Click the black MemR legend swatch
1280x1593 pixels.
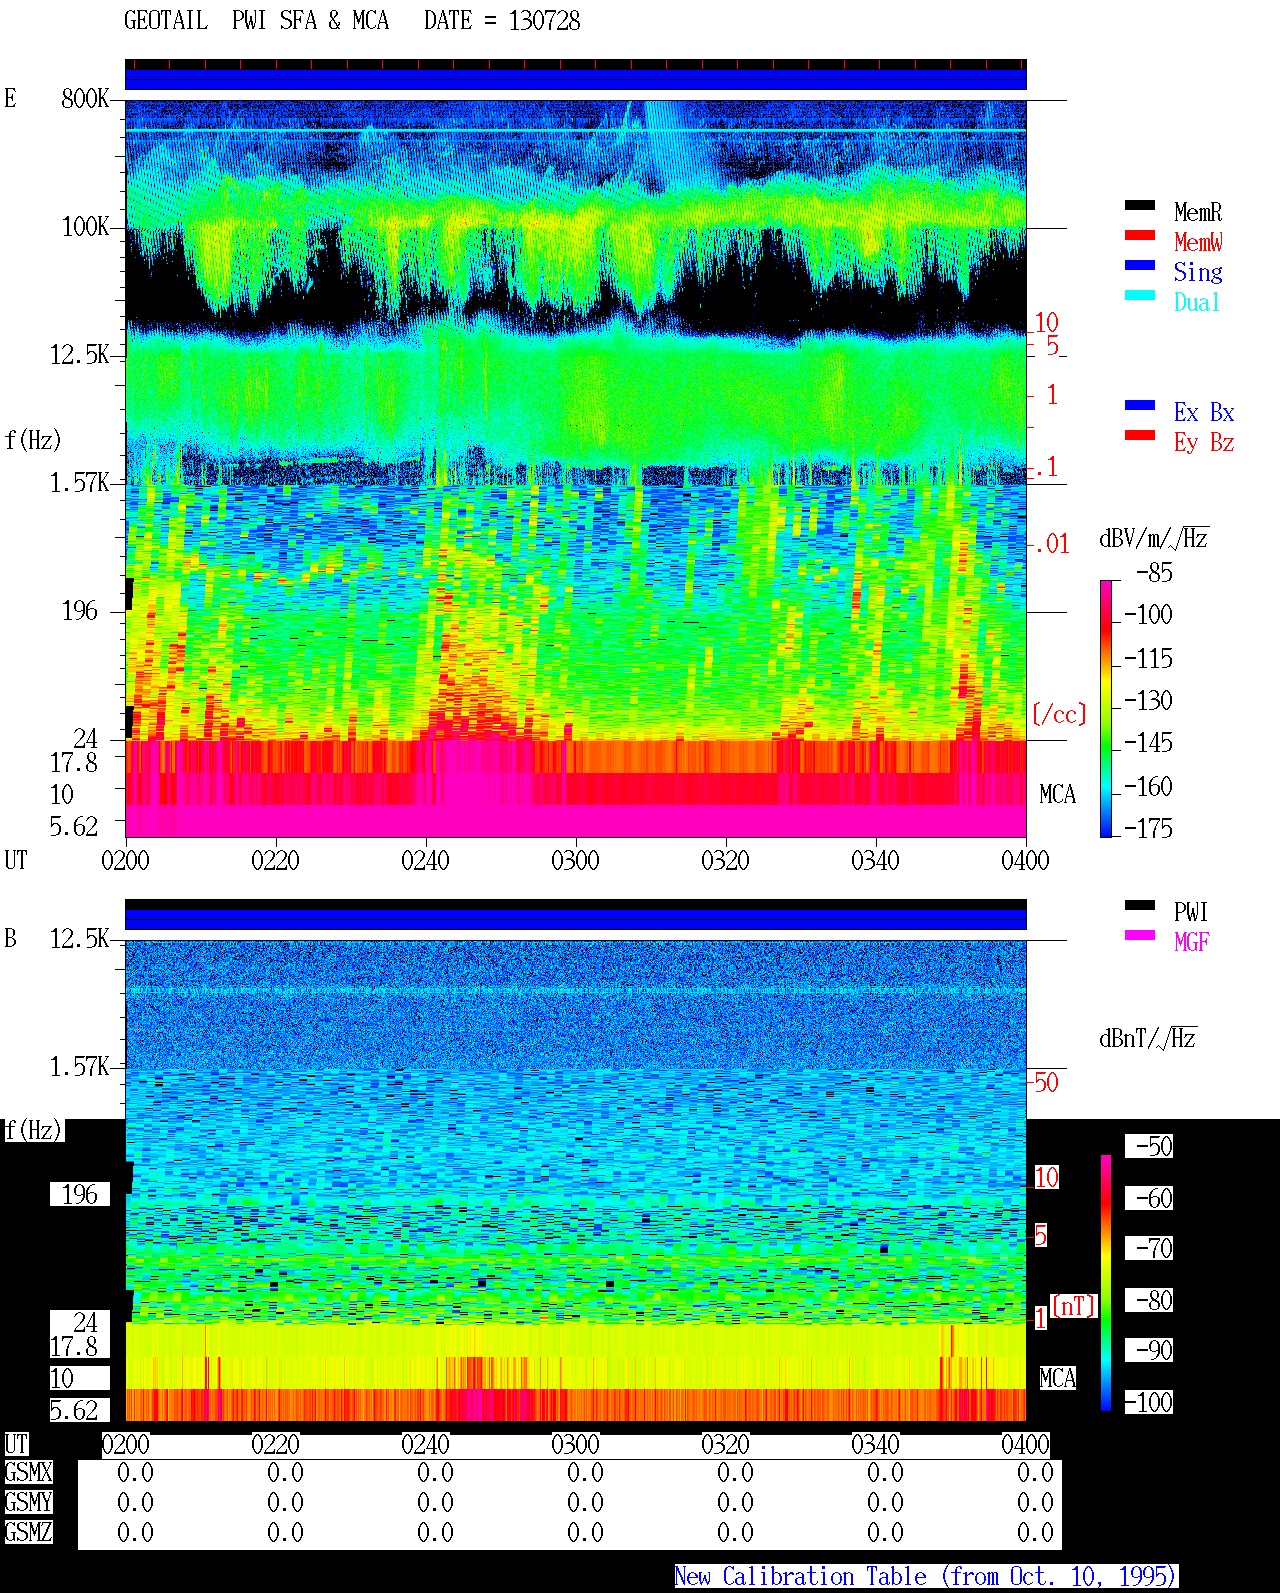pos(1140,205)
